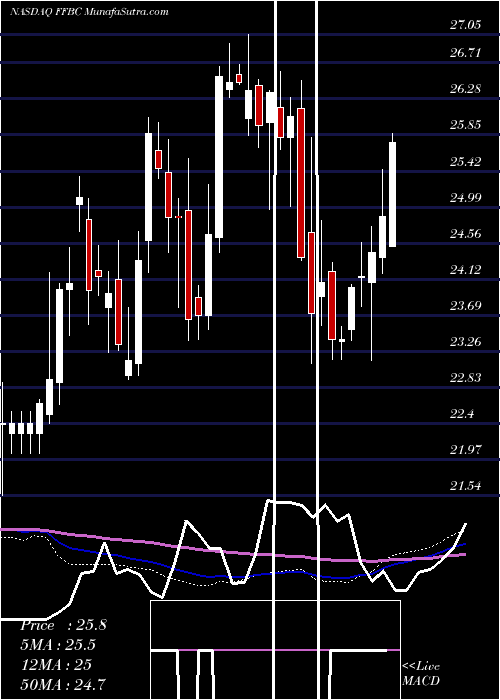Click the 50MA : 24.7 readout
Screen dimensions: 500x700
pyautogui.click(x=63, y=684)
